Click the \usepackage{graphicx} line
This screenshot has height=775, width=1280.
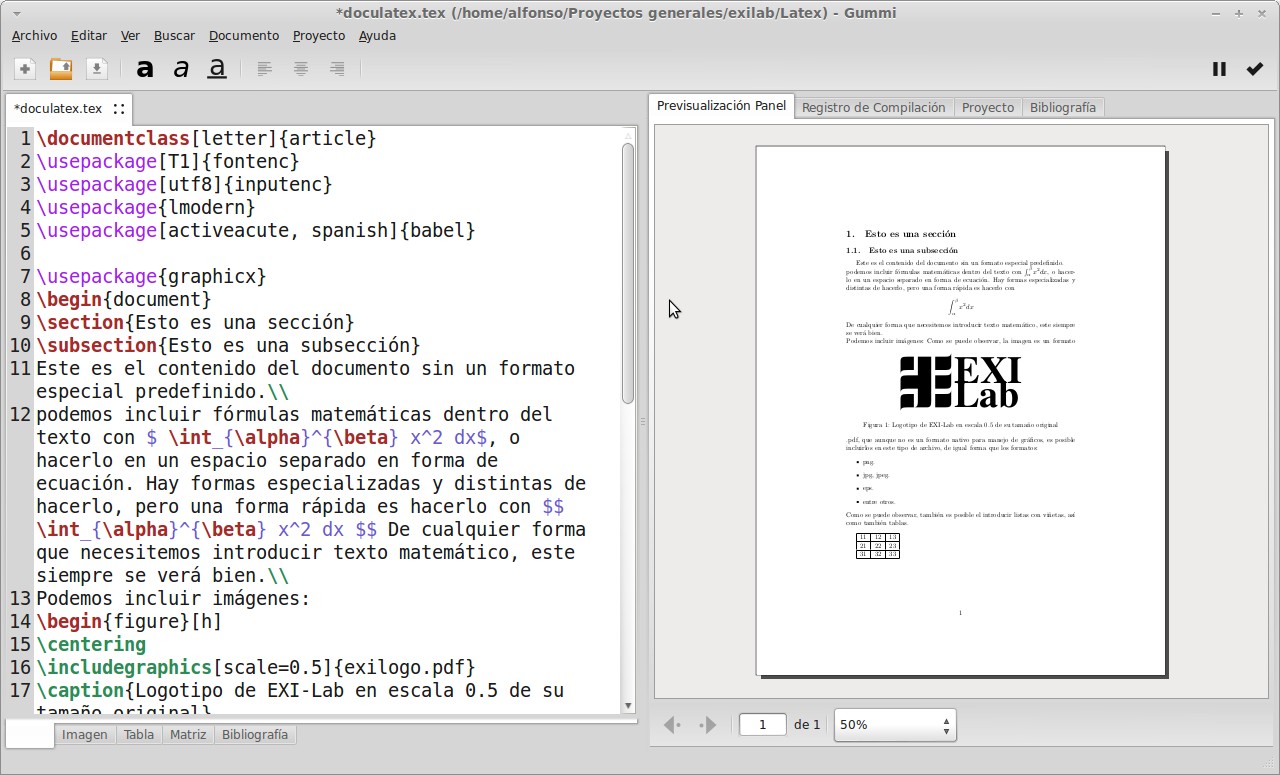(151, 276)
